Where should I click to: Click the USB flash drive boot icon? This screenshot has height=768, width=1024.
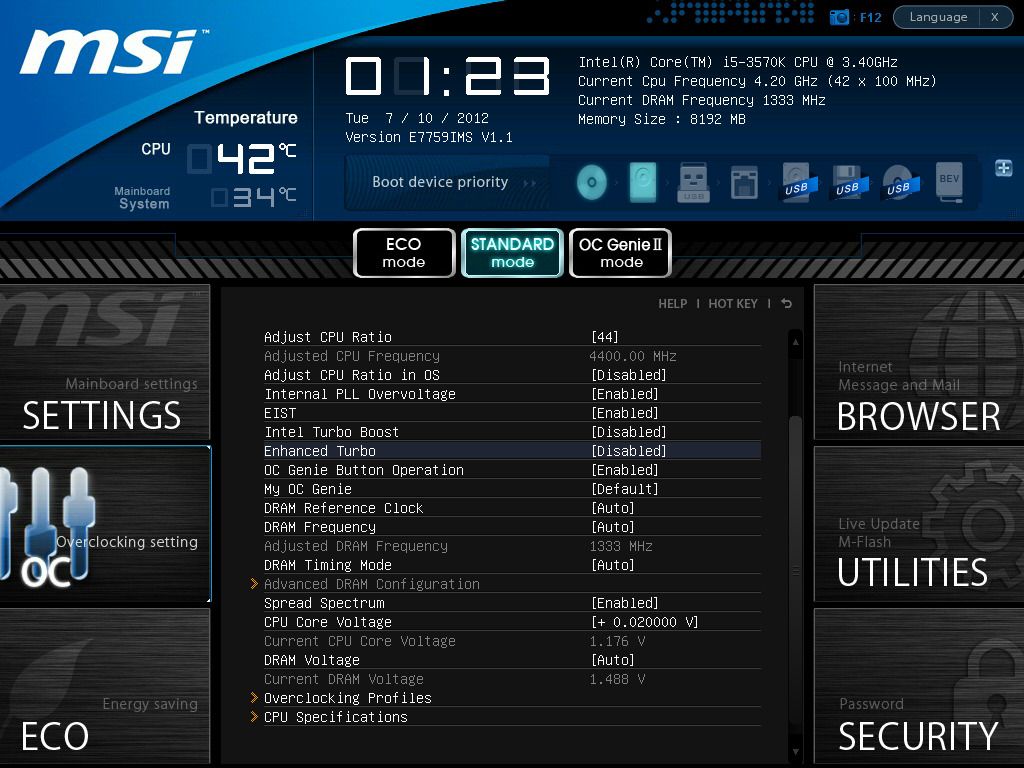tap(692, 184)
